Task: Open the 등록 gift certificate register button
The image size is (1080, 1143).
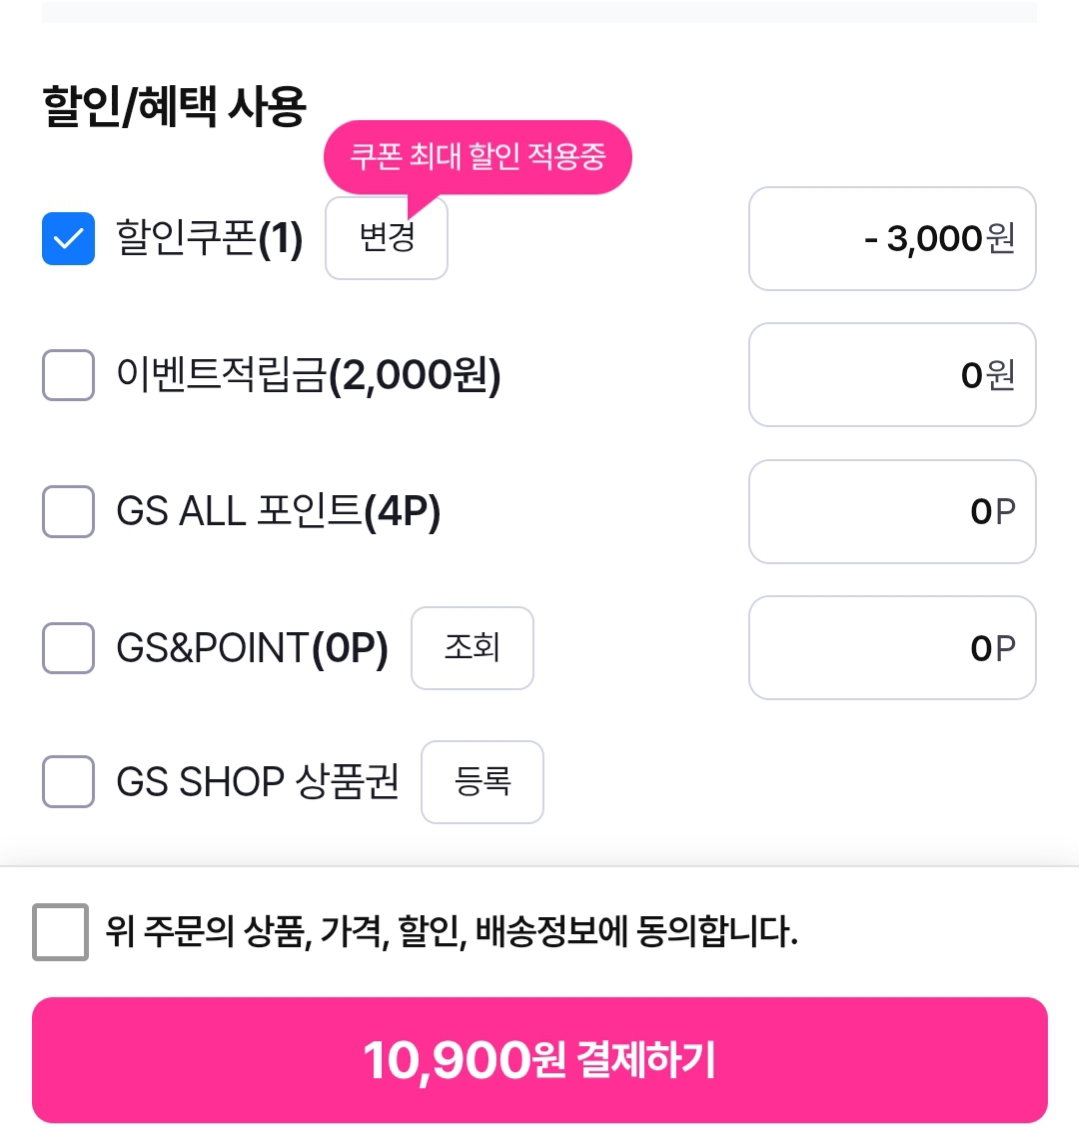Action: click(482, 781)
